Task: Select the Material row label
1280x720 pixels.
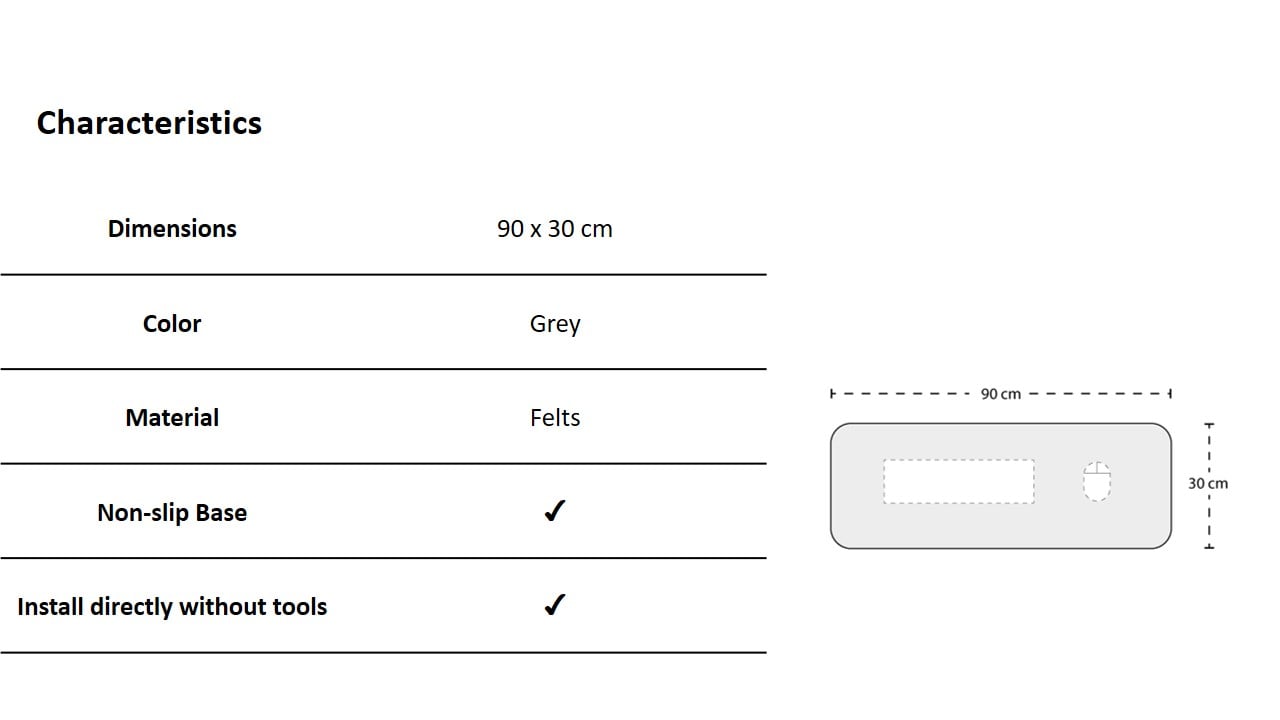Action: 172,418
